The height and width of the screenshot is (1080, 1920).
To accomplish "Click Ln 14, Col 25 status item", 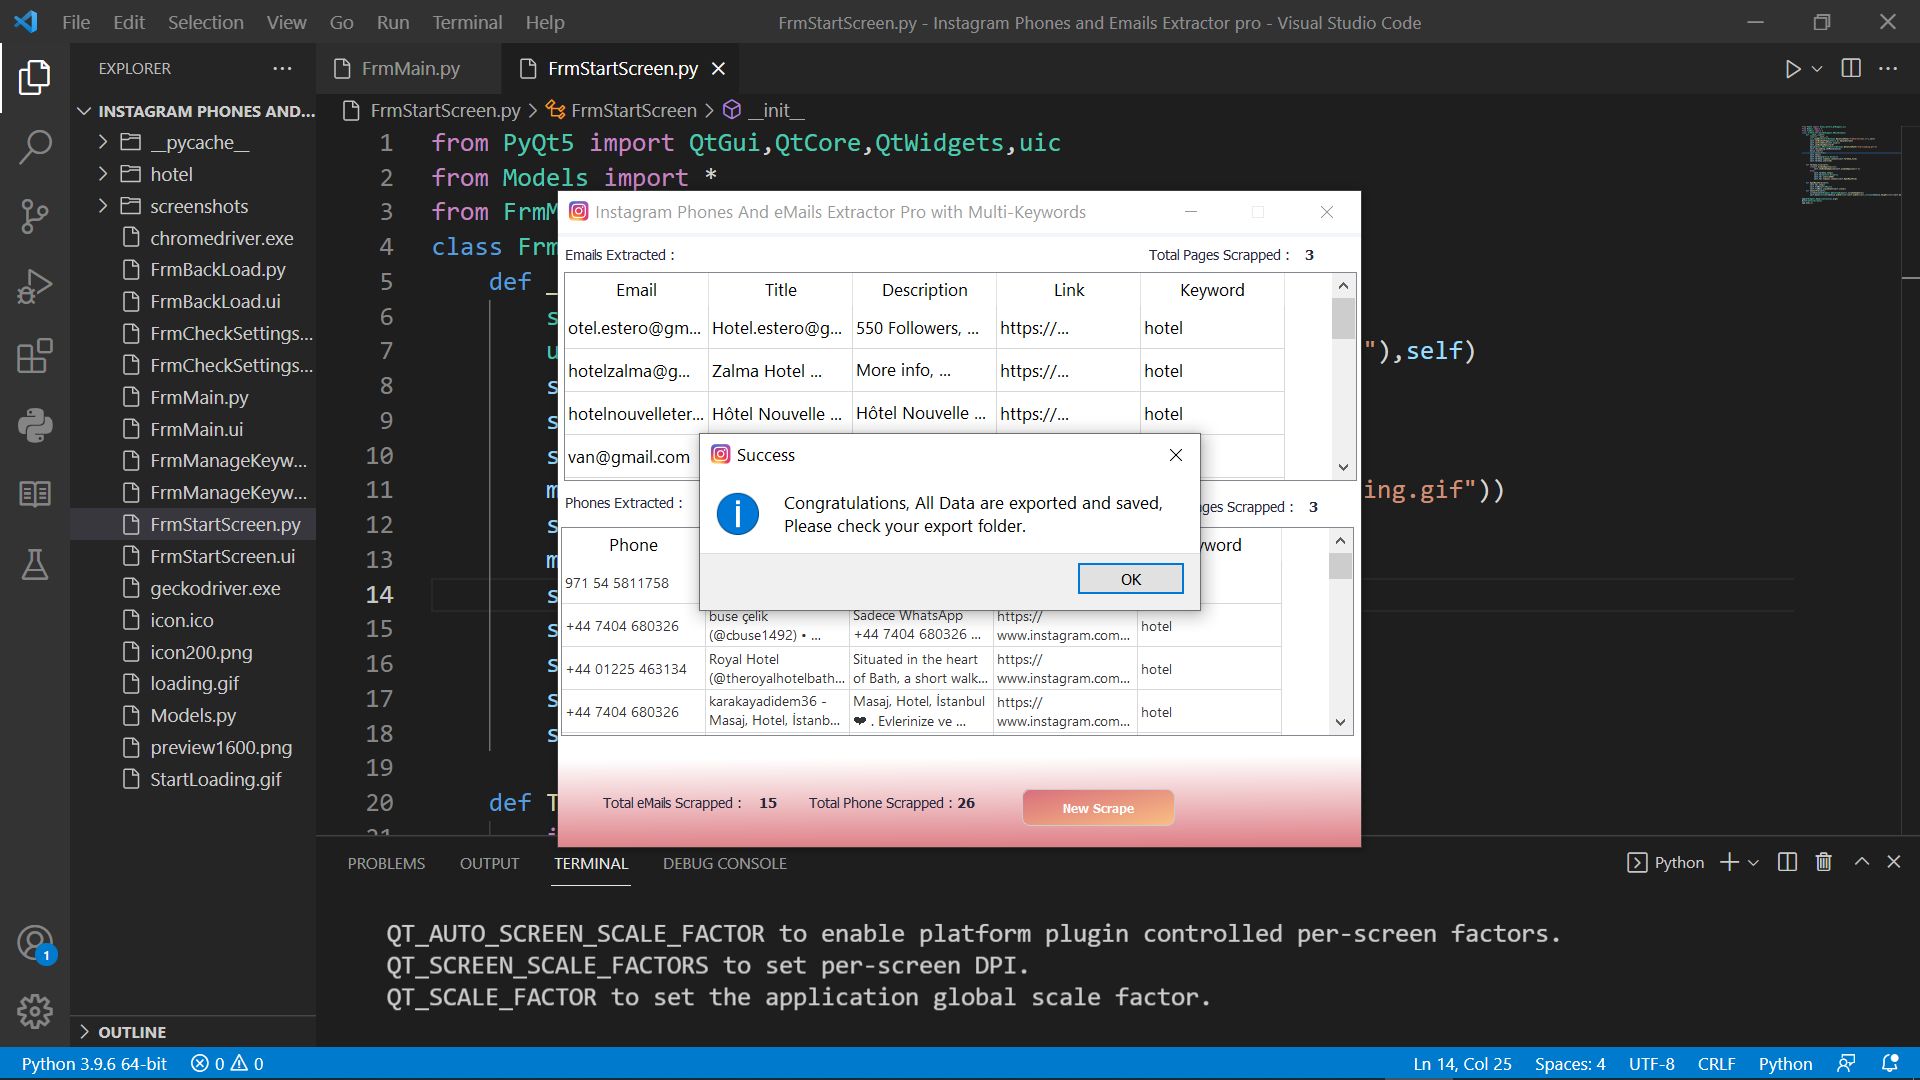I will (1462, 1064).
